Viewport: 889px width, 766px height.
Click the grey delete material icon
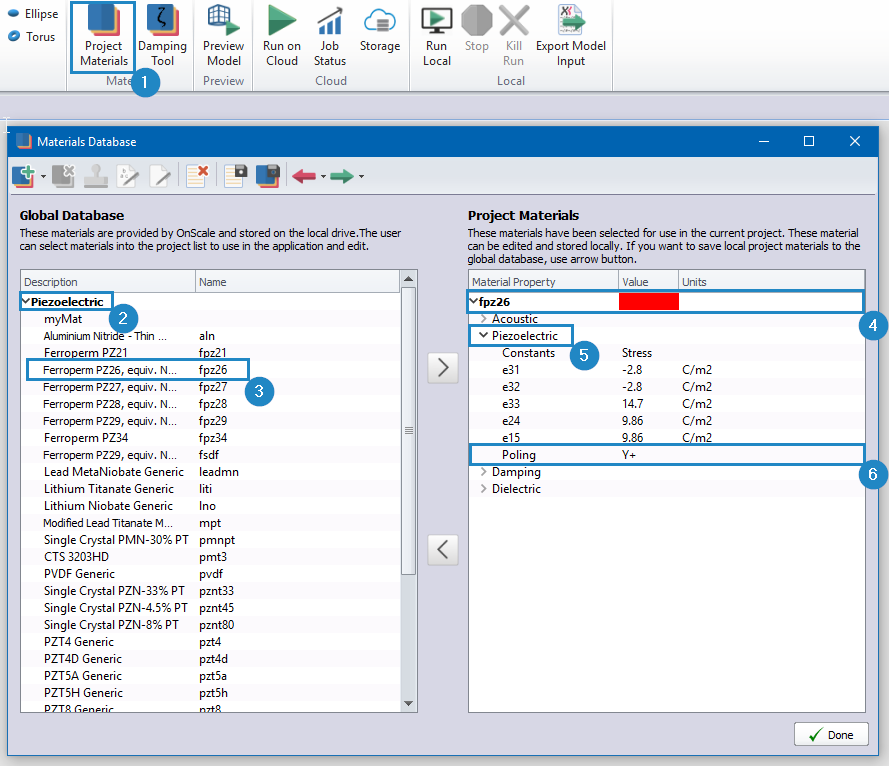tap(64, 176)
